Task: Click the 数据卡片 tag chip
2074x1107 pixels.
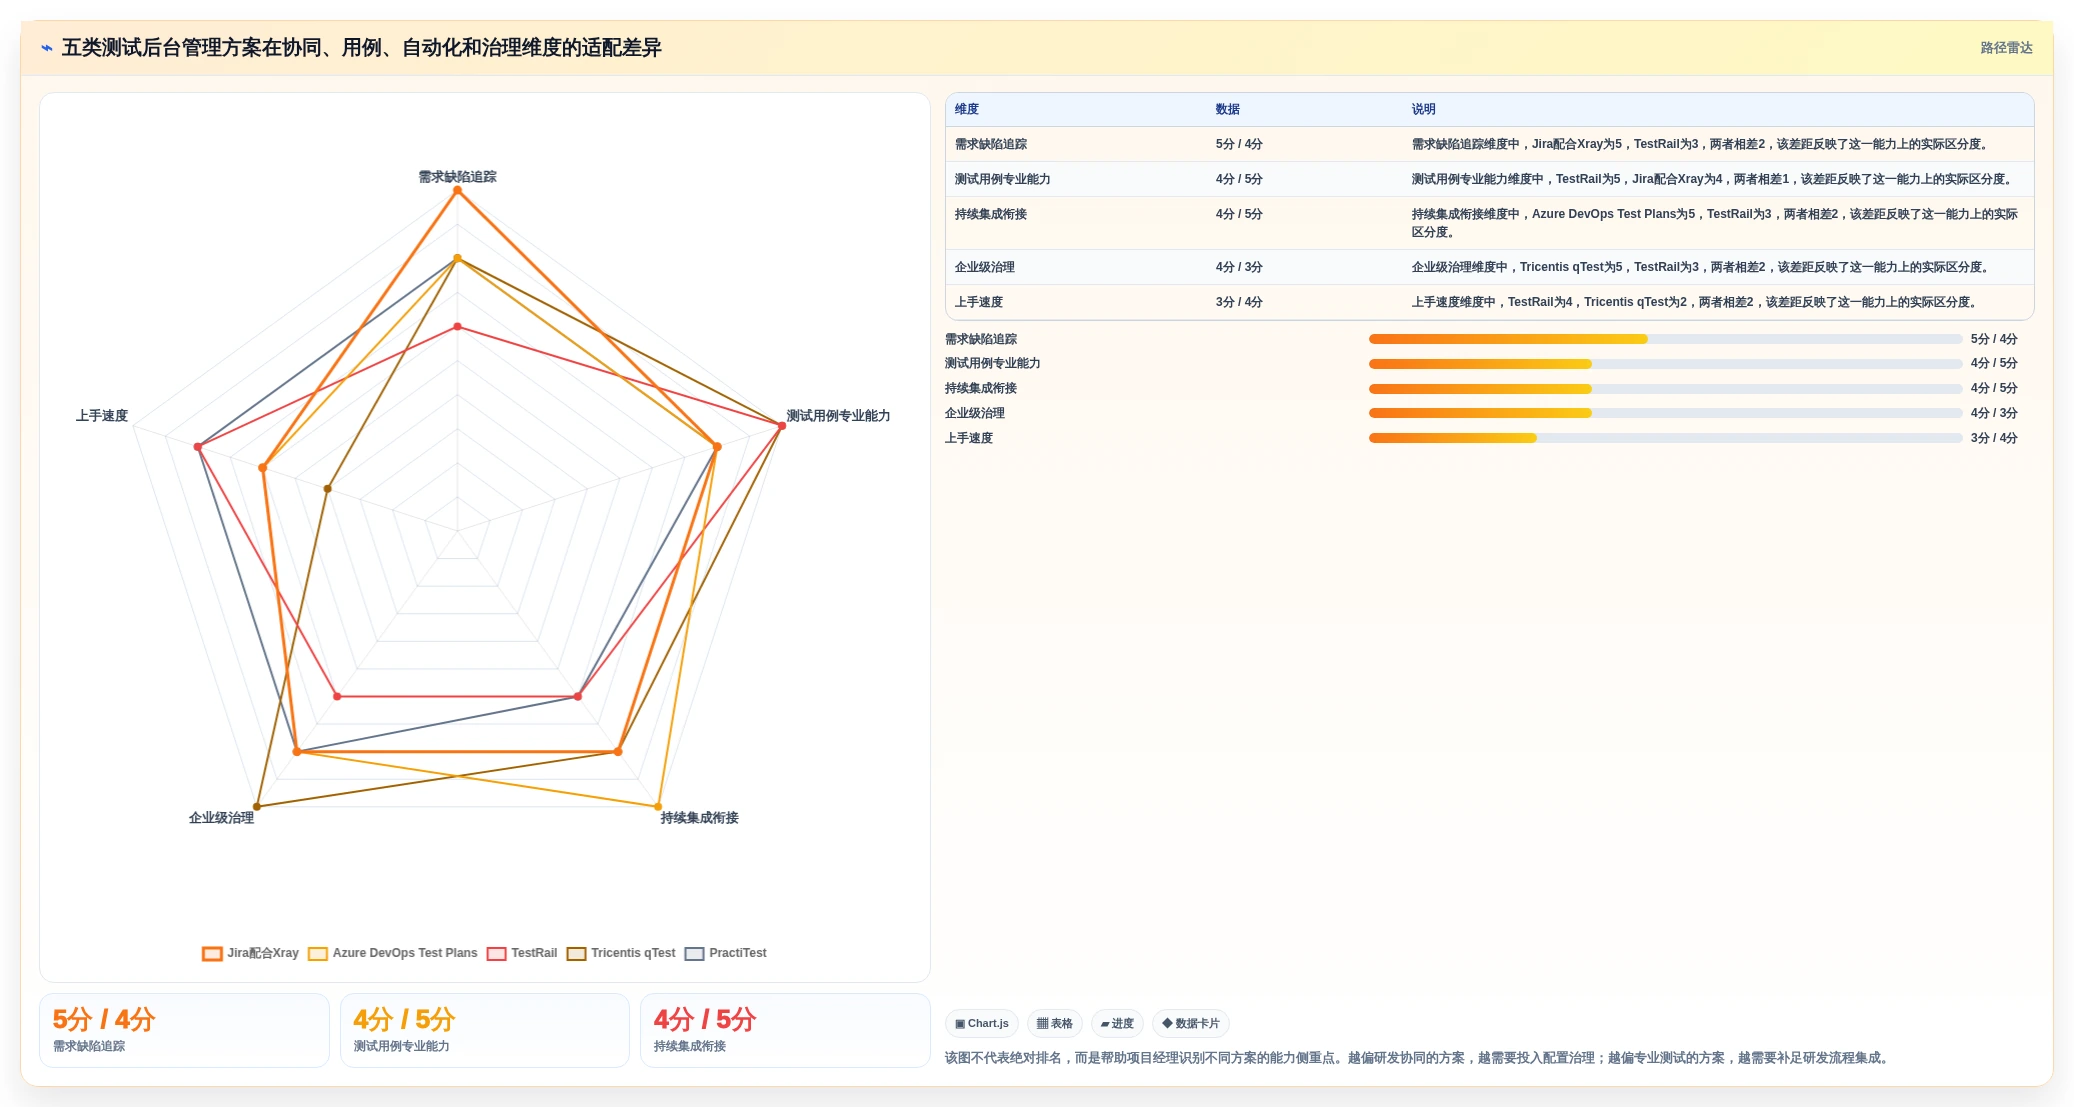Action: click(1191, 1023)
